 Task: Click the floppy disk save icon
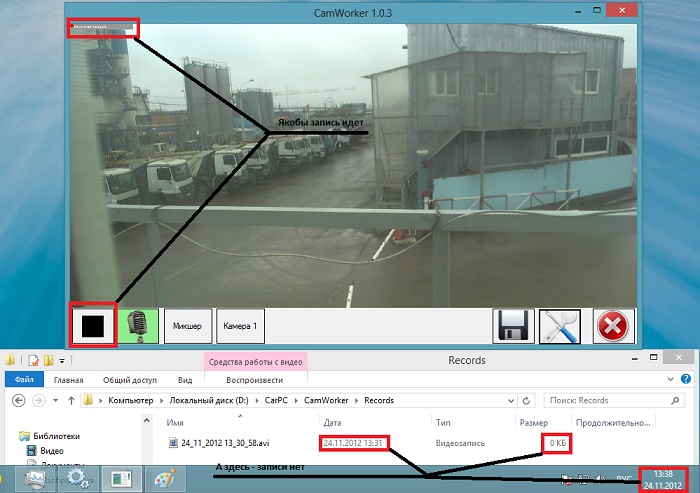tap(512, 327)
